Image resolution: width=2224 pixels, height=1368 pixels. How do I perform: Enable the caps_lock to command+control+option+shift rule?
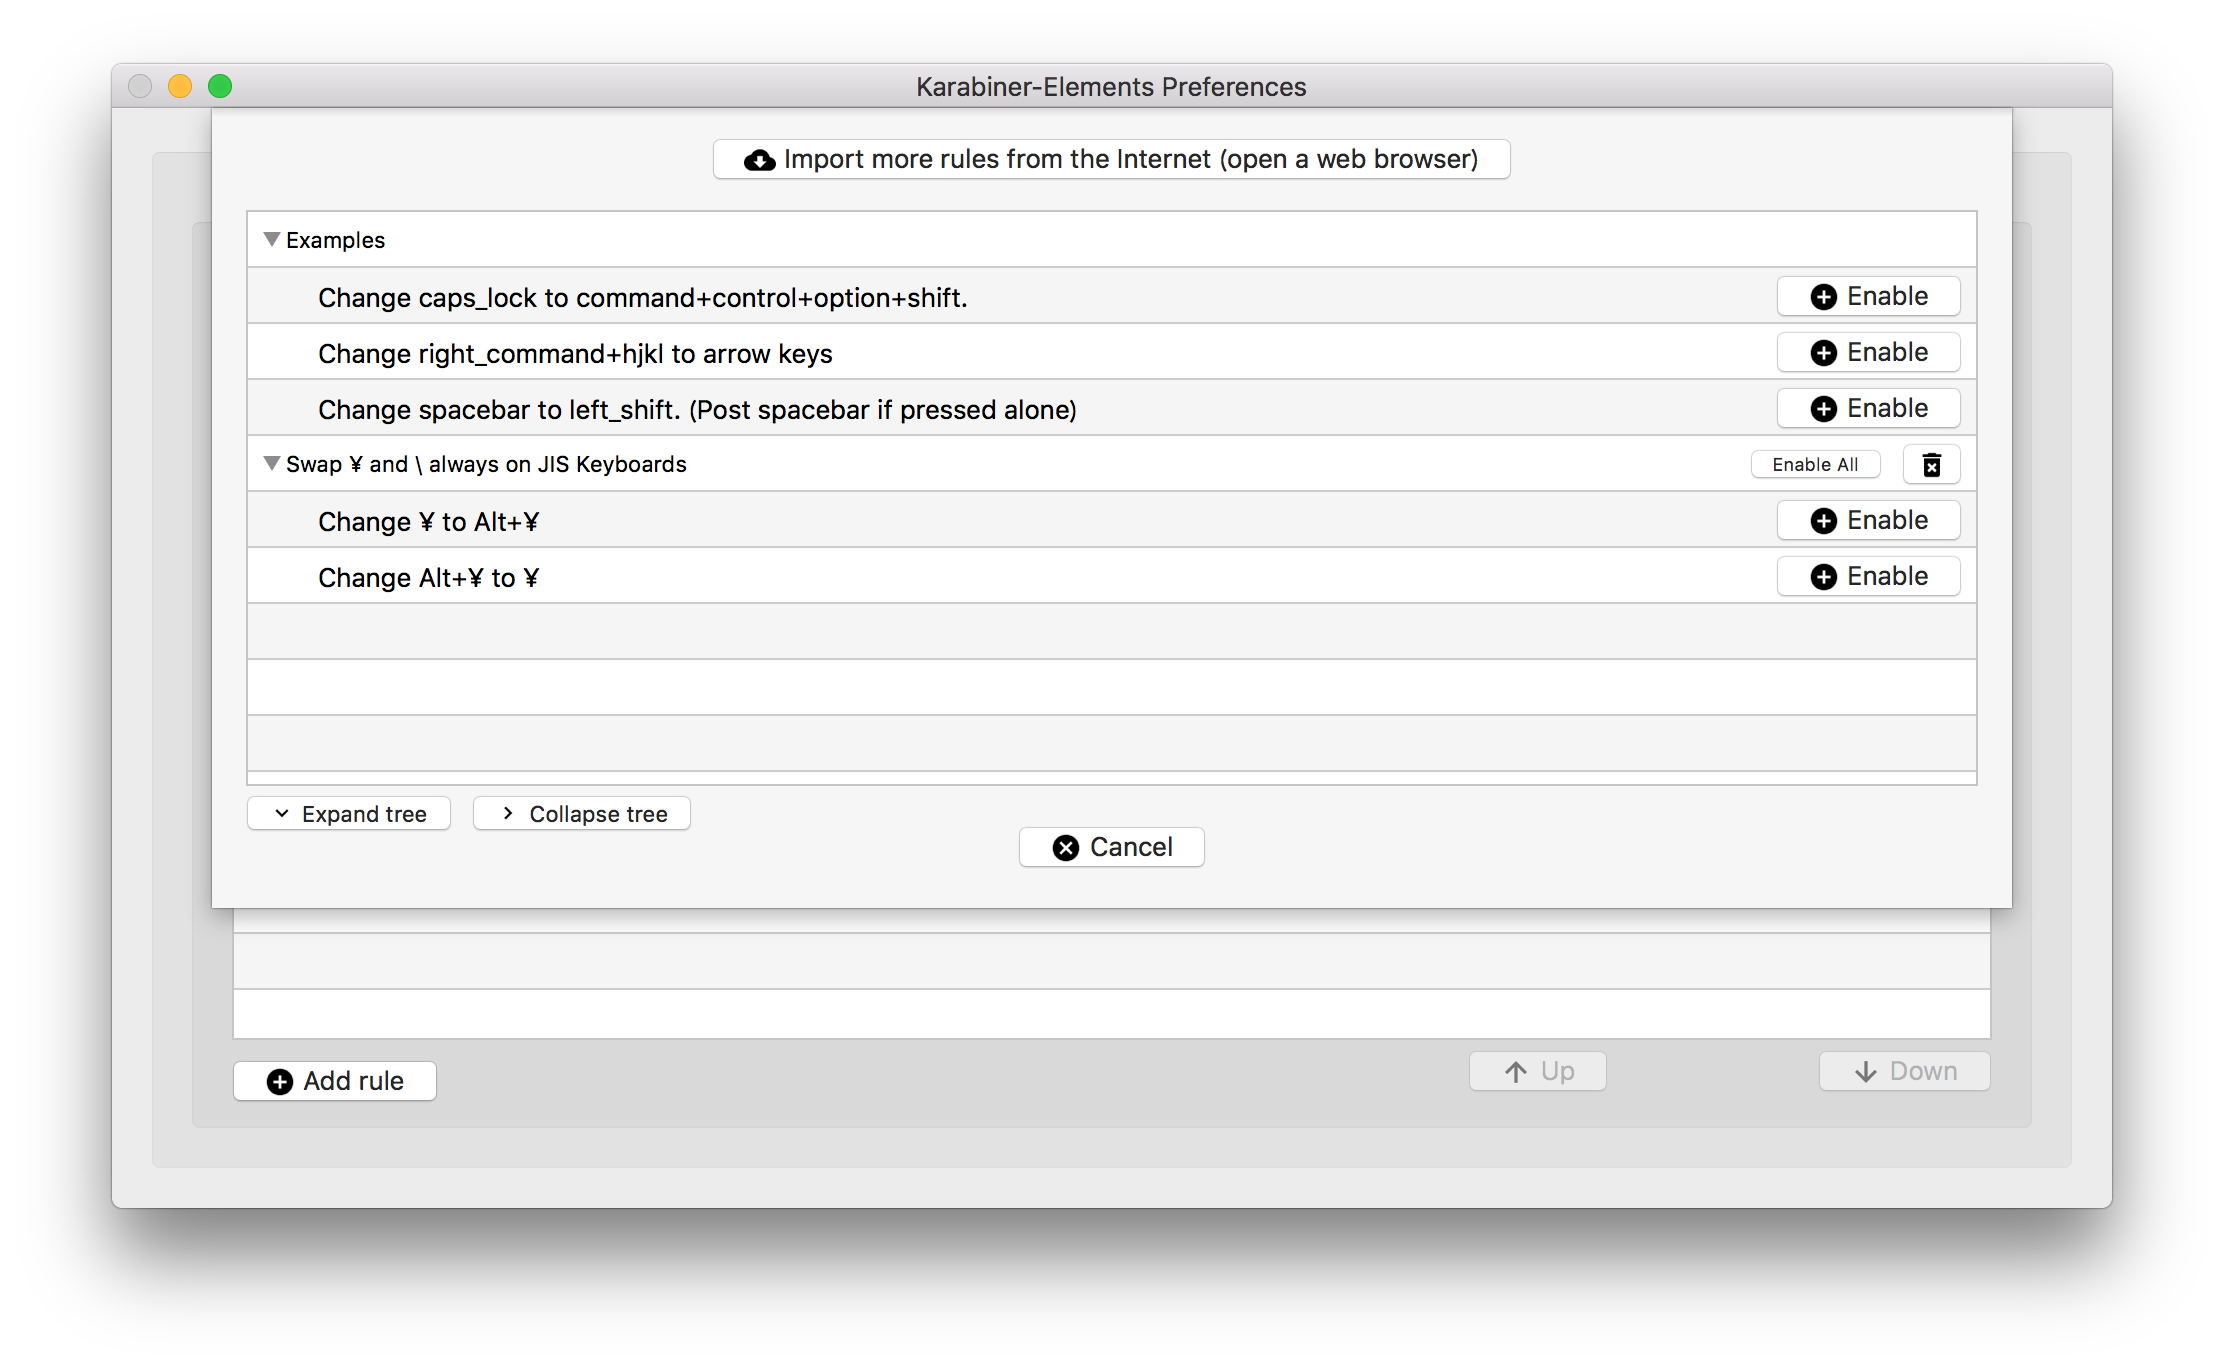tap(1867, 296)
